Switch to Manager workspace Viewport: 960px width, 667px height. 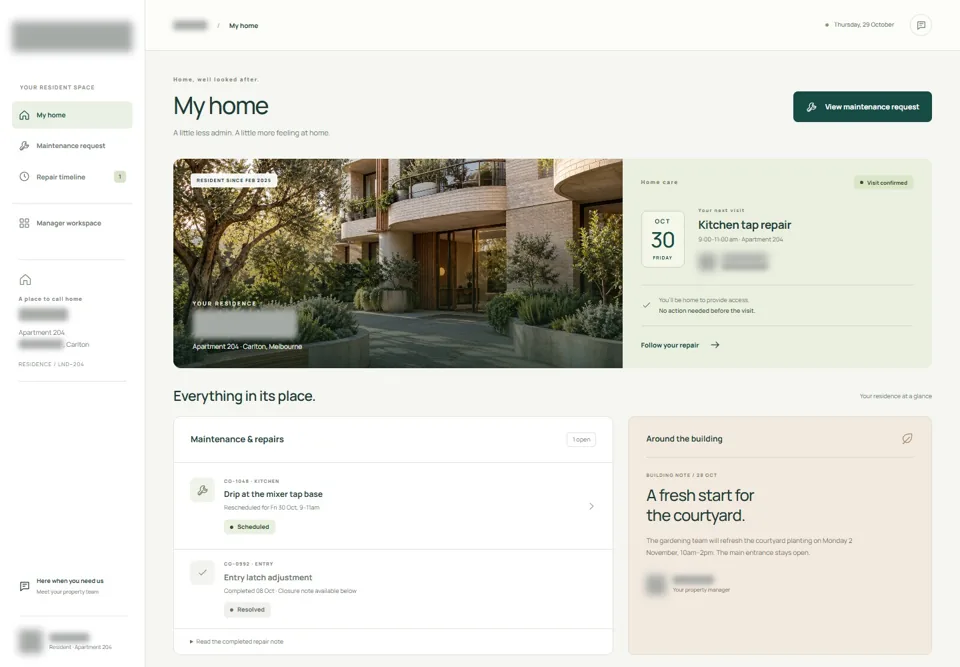72,223
